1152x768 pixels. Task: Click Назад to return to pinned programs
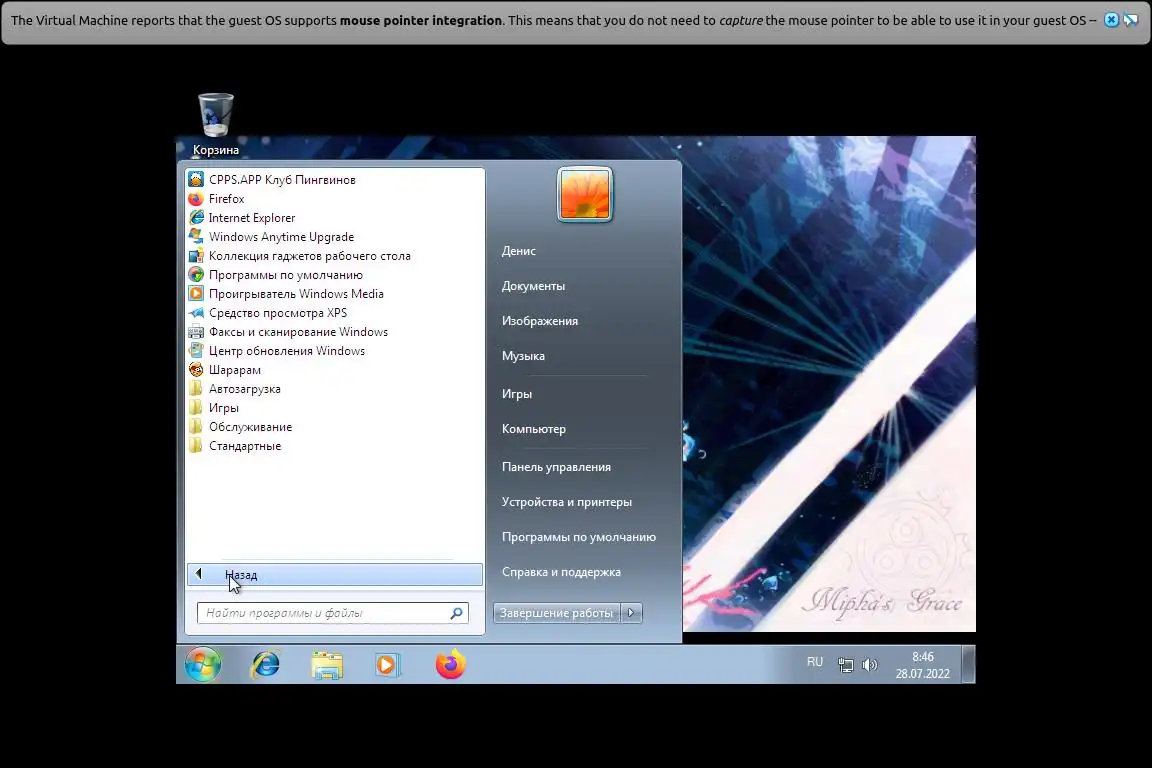(335, 575)
